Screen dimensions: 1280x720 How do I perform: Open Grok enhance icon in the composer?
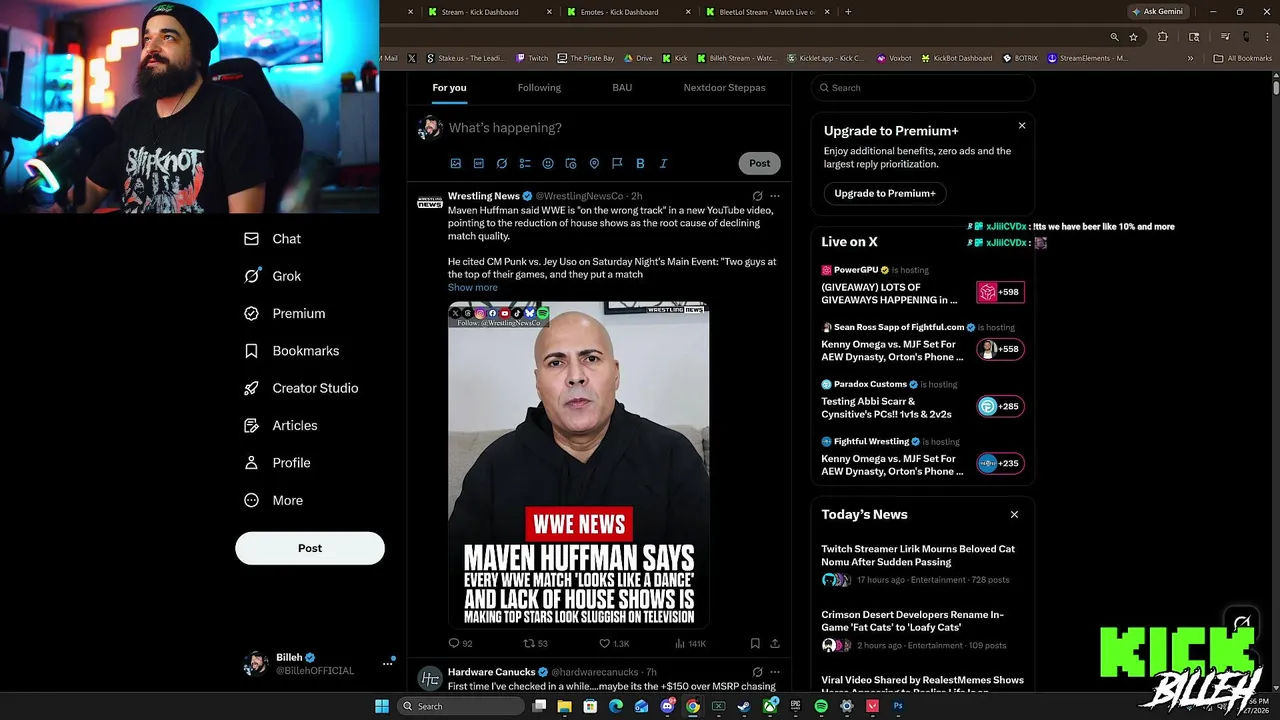click(502, 163)
